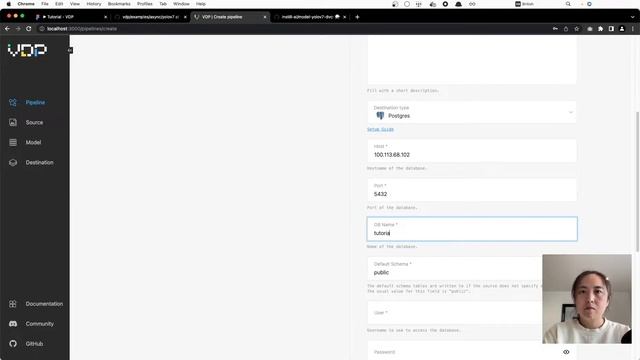Open the Destination page icon
640x360 pixels.
click(13, 162)
